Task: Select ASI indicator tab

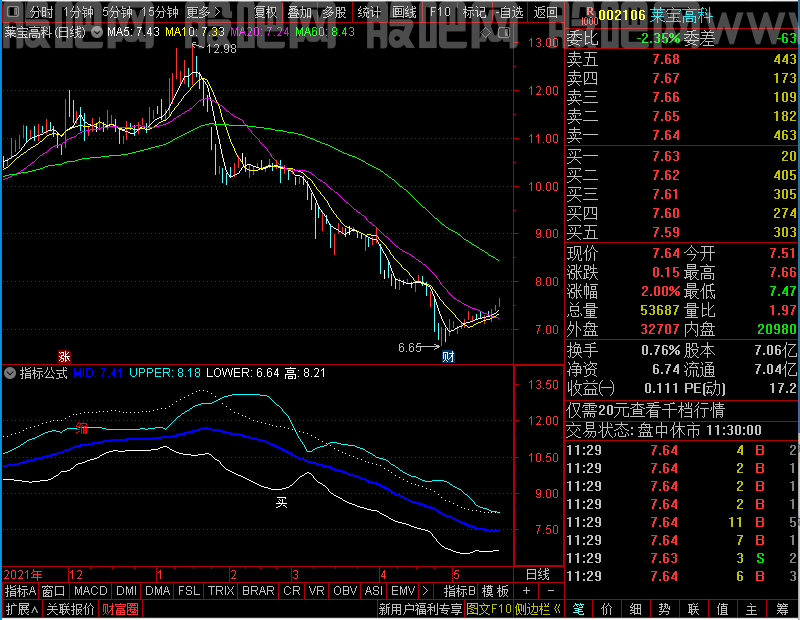Action: point(373,591)
